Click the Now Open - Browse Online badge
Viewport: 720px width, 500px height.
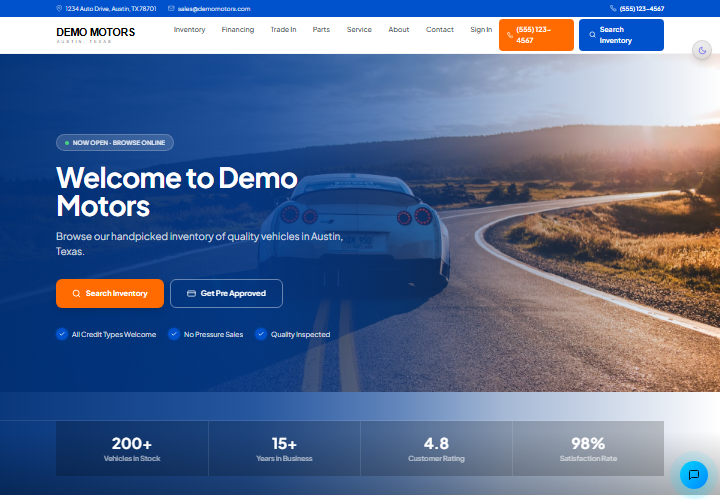115,143
